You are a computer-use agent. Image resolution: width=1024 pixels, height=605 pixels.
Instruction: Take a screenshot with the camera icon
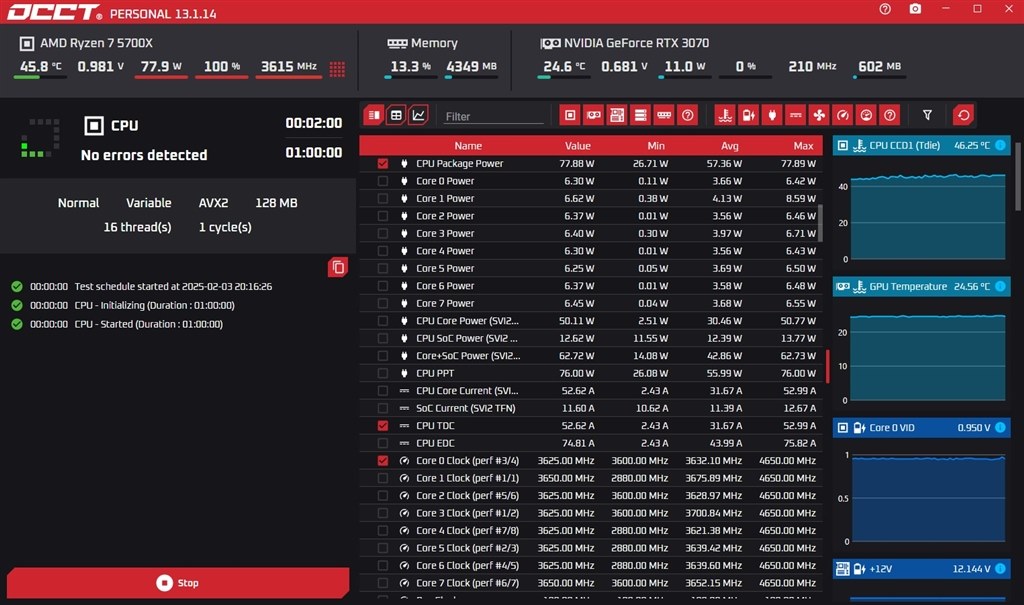[916, 9]
